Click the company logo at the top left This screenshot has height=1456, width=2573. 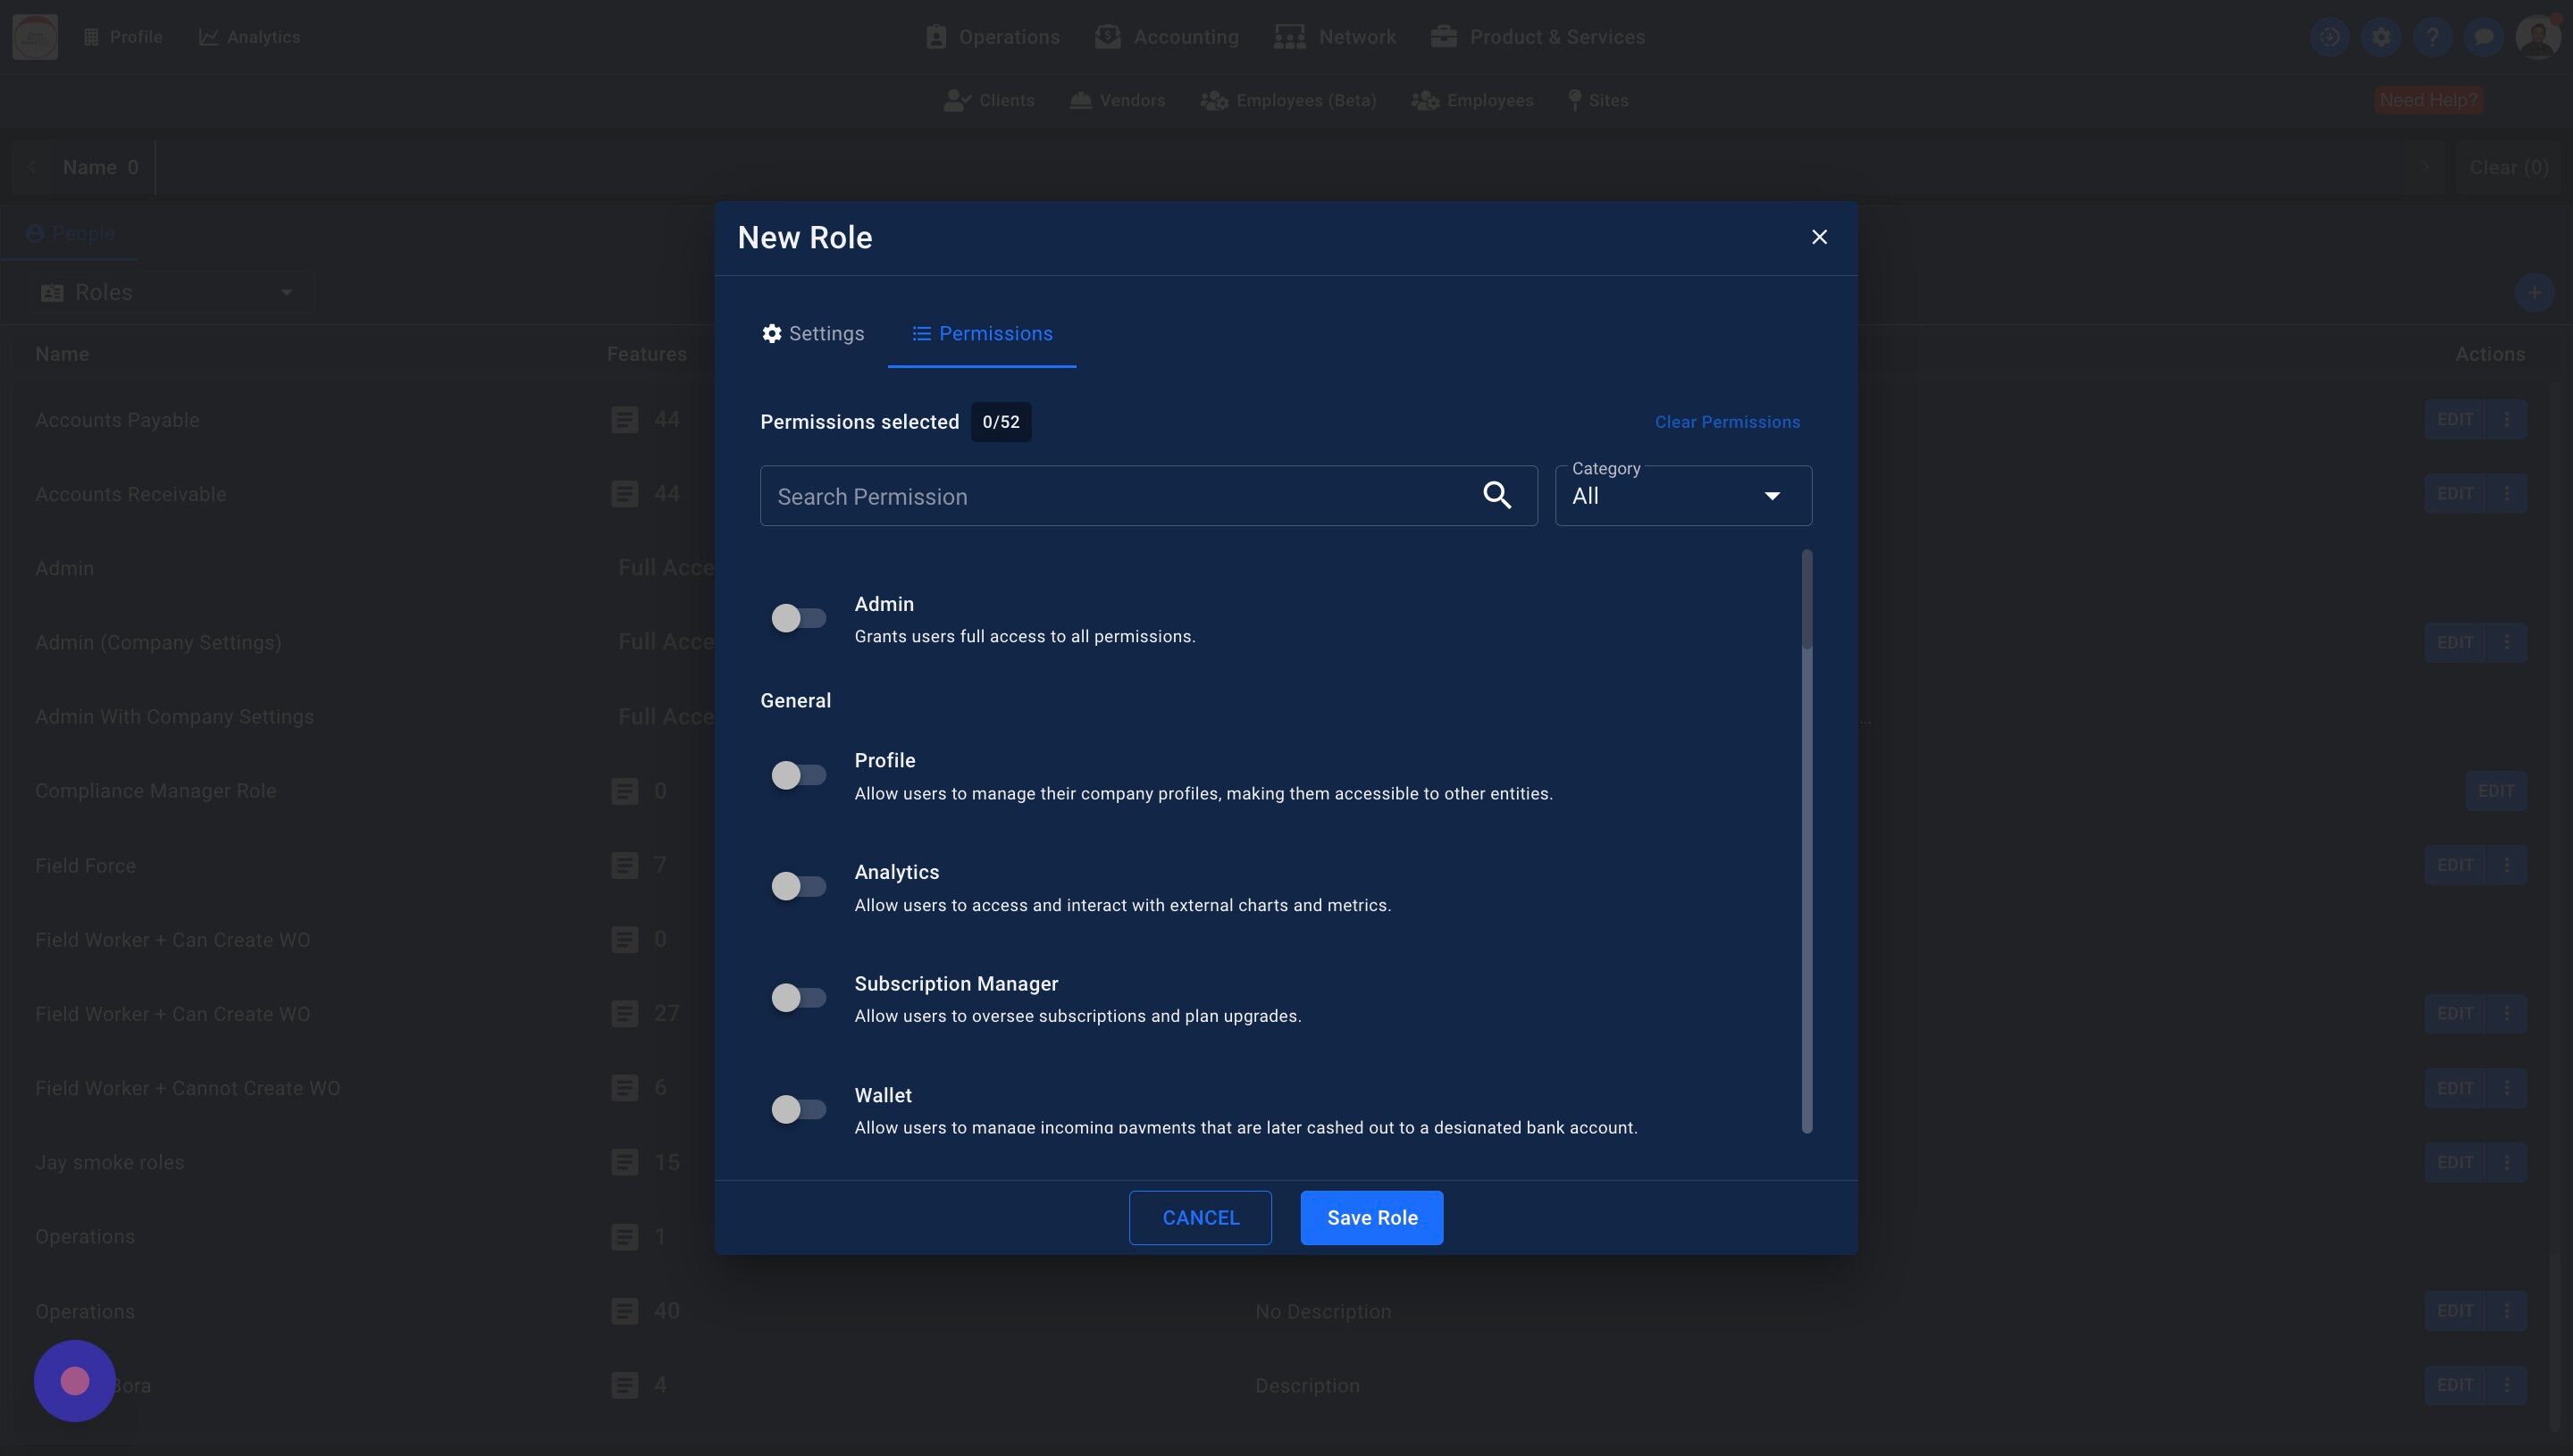[35, 37]
